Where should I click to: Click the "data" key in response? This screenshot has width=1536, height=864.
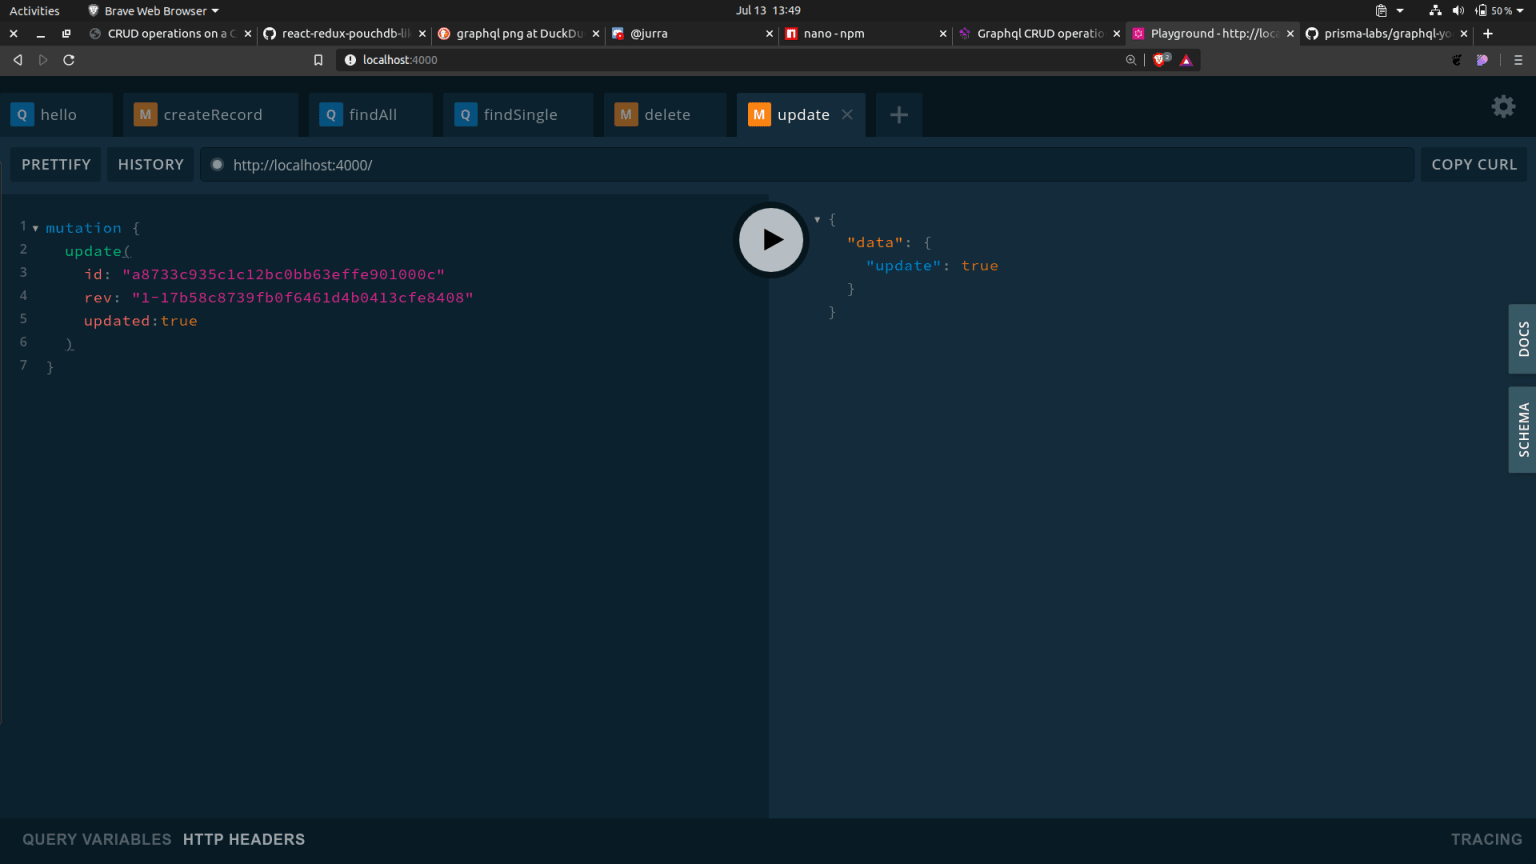(875, 243)
